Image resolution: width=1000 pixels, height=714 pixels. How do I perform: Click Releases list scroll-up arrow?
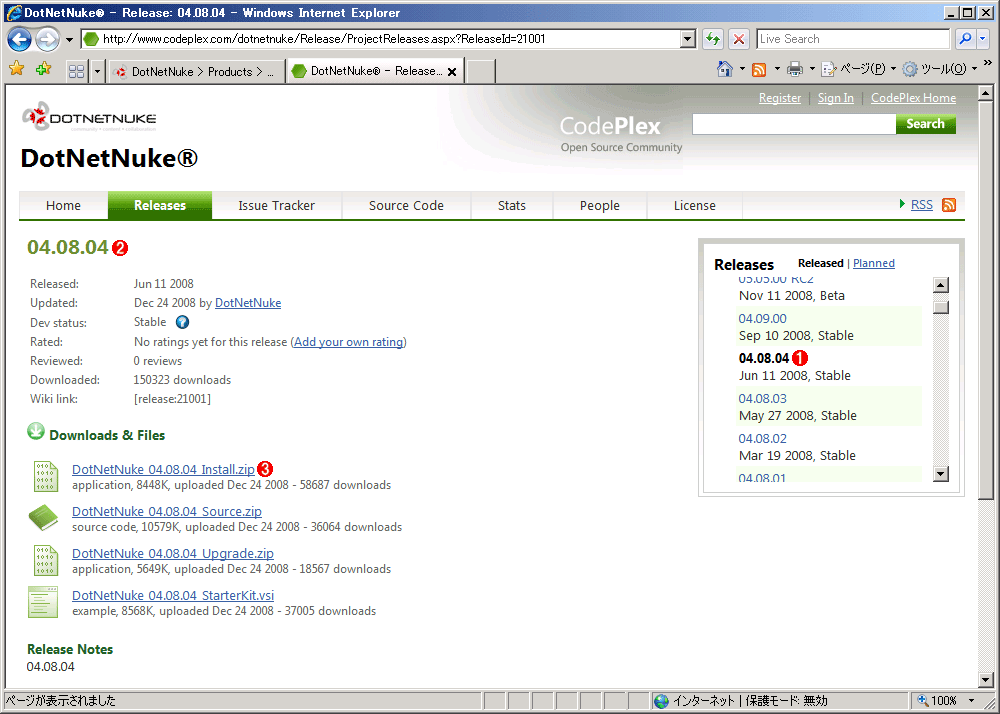click(941, 284)
